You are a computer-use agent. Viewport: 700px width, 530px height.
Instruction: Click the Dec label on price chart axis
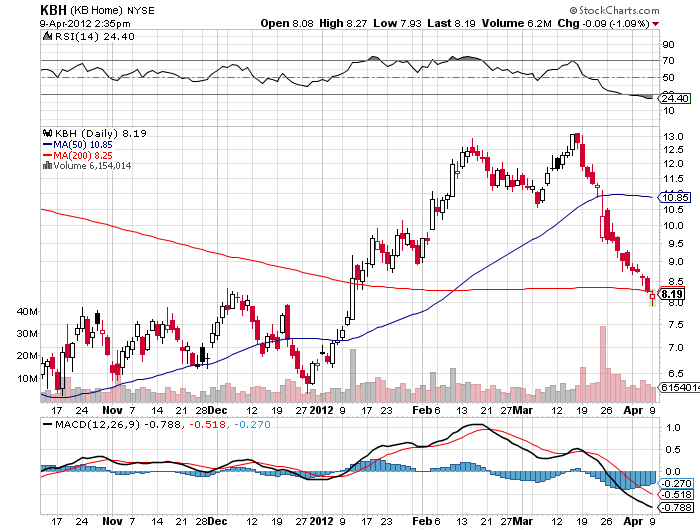[218, 410]
